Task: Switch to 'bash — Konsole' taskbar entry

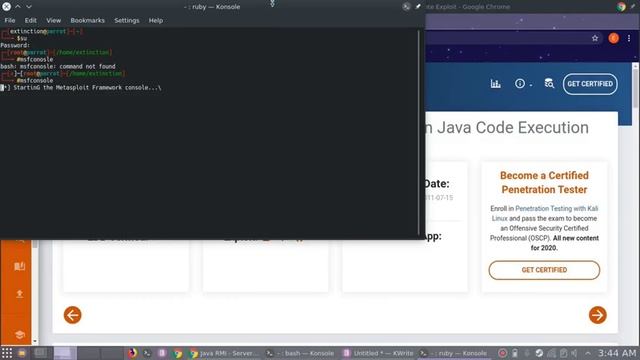Action: 300,353
